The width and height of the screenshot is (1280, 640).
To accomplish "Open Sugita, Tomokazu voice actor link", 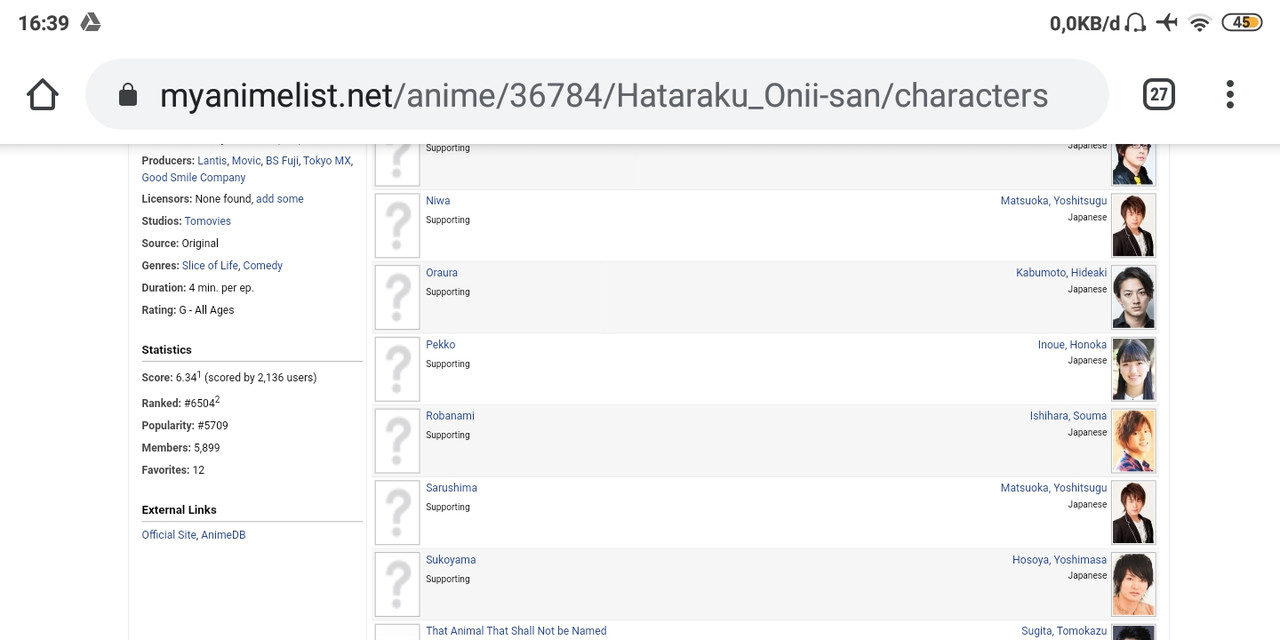I will point(1064,631).
